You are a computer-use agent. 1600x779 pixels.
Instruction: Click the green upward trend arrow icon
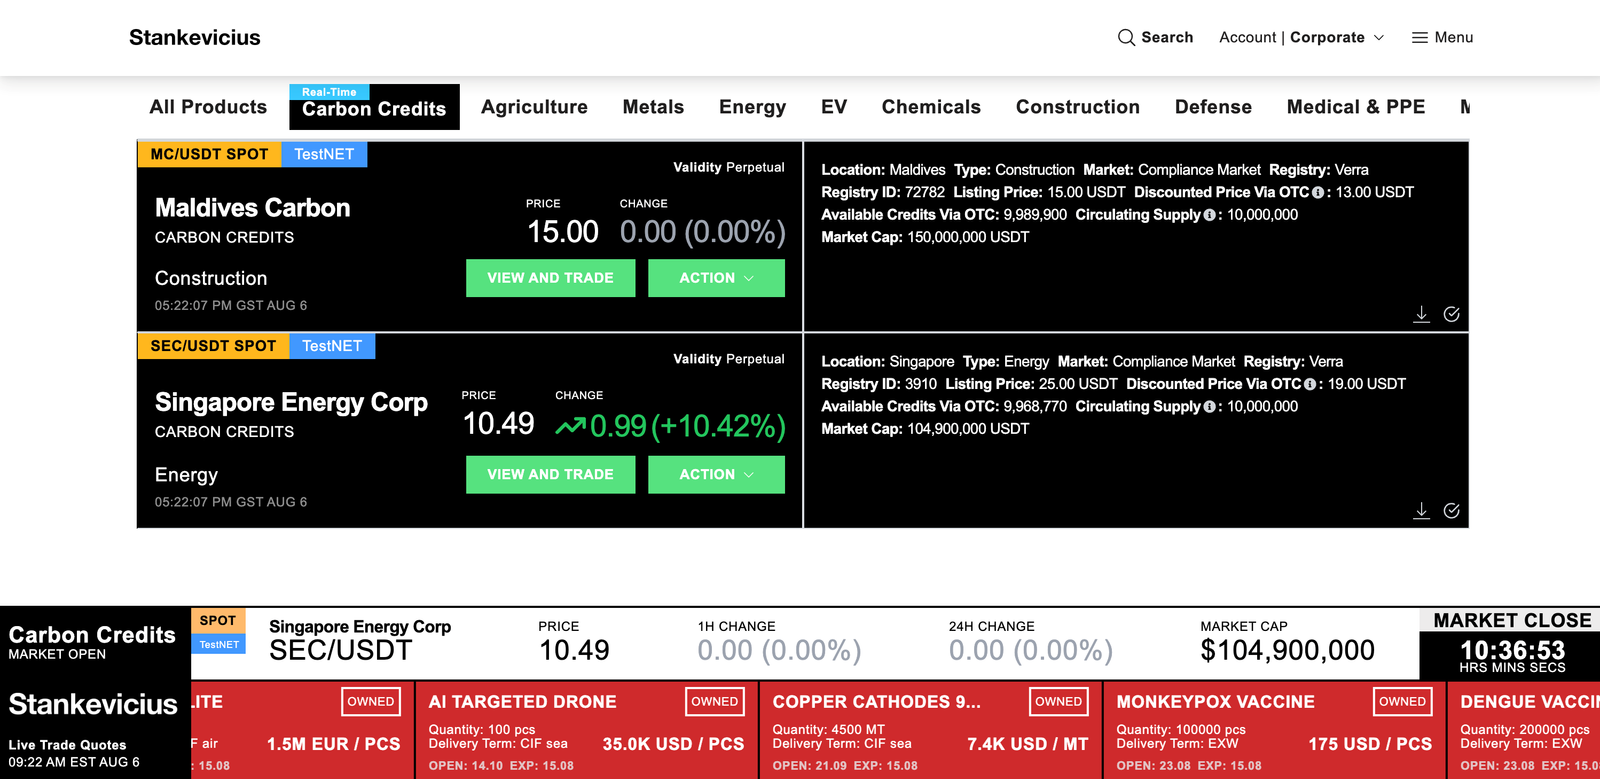click(x=571, y=427)
